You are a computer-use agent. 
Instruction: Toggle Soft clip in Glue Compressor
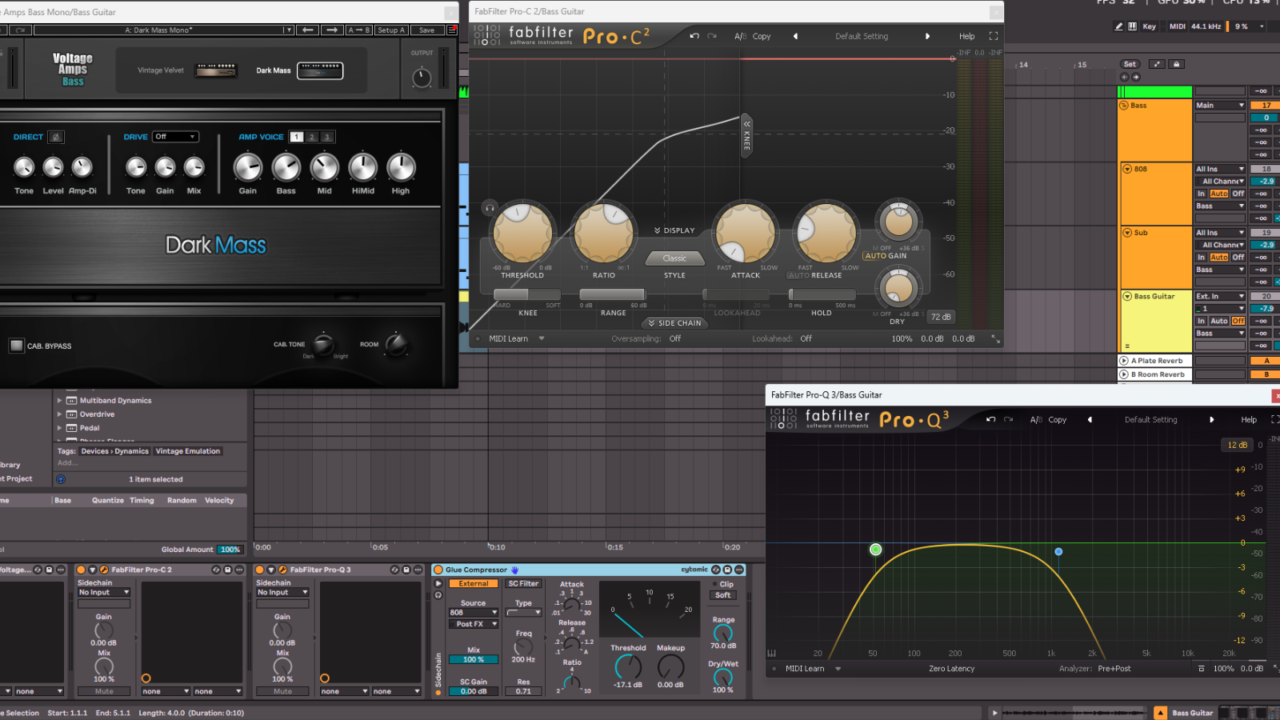(722, 595)
